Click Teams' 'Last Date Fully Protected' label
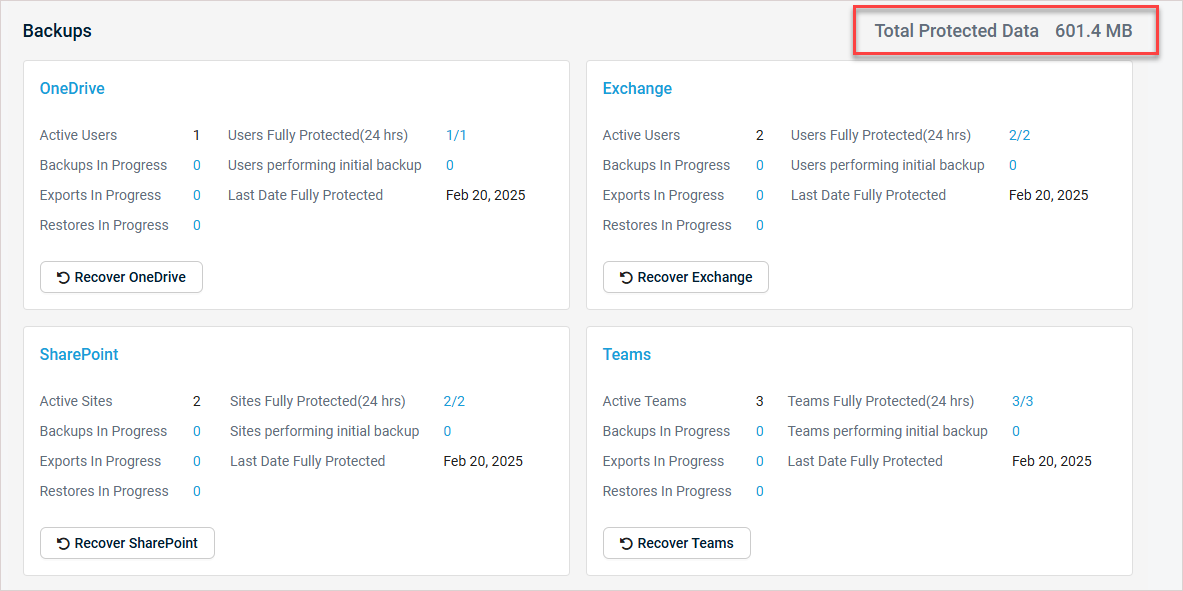This screenshot has height=591, width=1183. [x=865, y=461]
